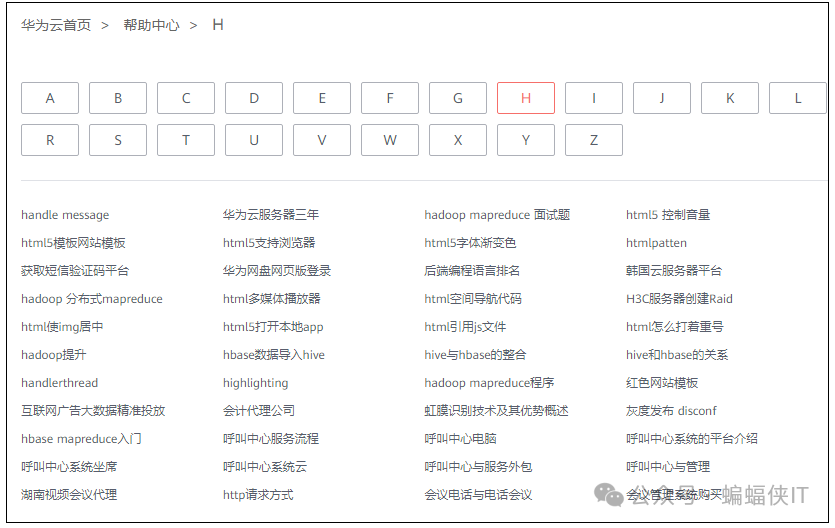Image resolution: width=835 pixels, height=528 pixels.
Task: Select the letter V index button
Action: [322, 140]
